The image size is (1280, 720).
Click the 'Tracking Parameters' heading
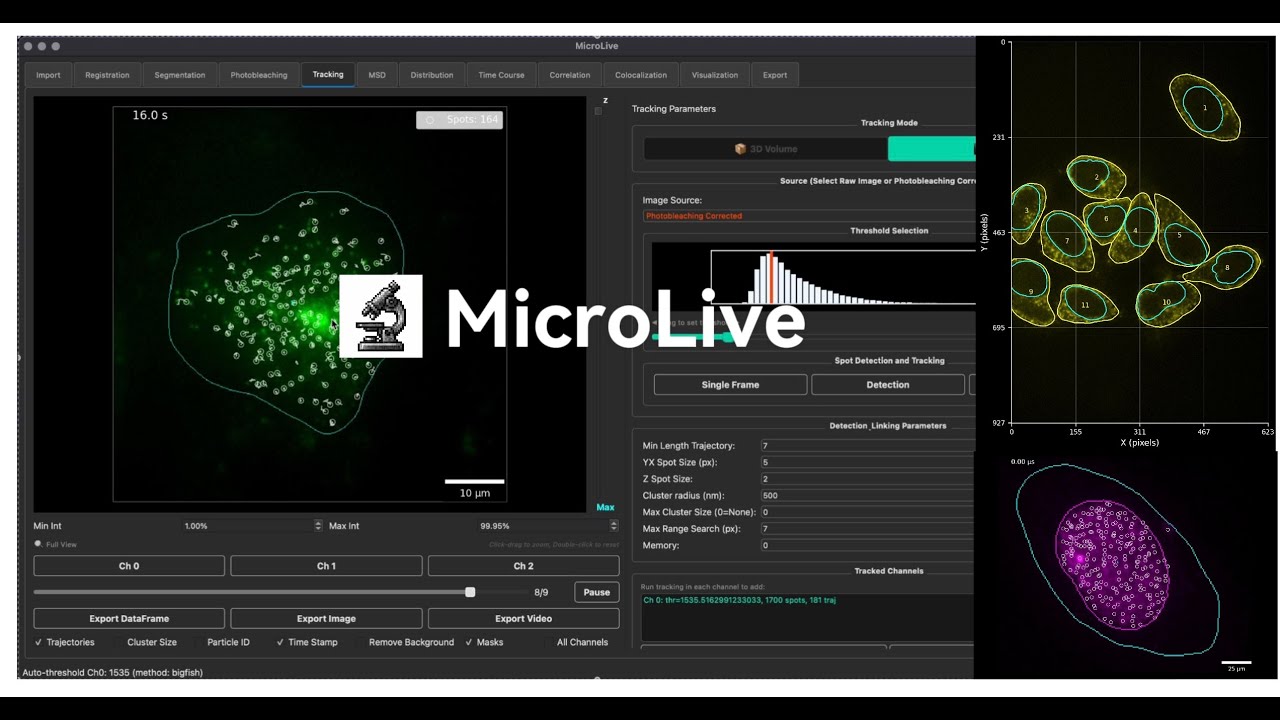(x=674, y=109)
